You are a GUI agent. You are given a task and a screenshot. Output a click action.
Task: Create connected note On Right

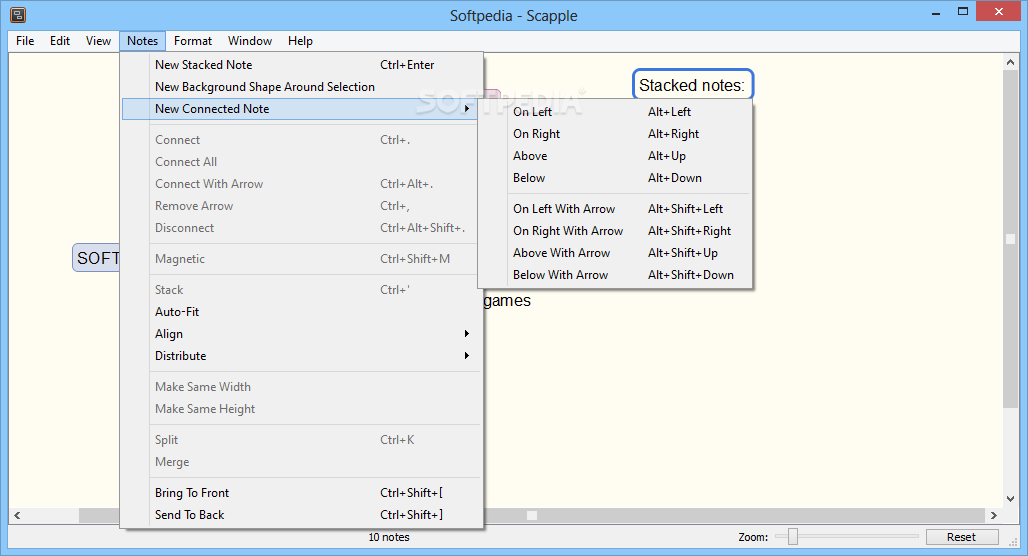pyautogui.click(x=615, y=134)
